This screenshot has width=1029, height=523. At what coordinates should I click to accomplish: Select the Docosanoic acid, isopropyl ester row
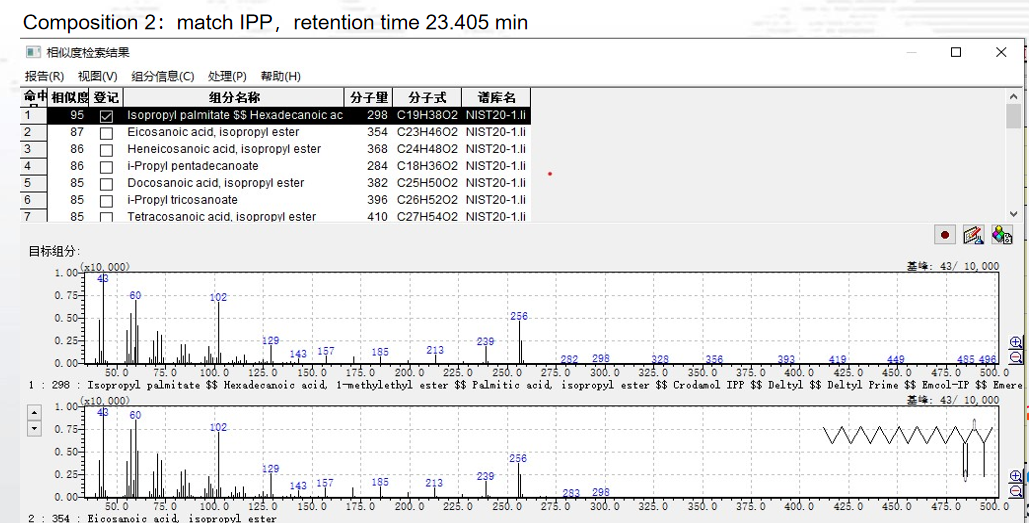click(276, 183)
